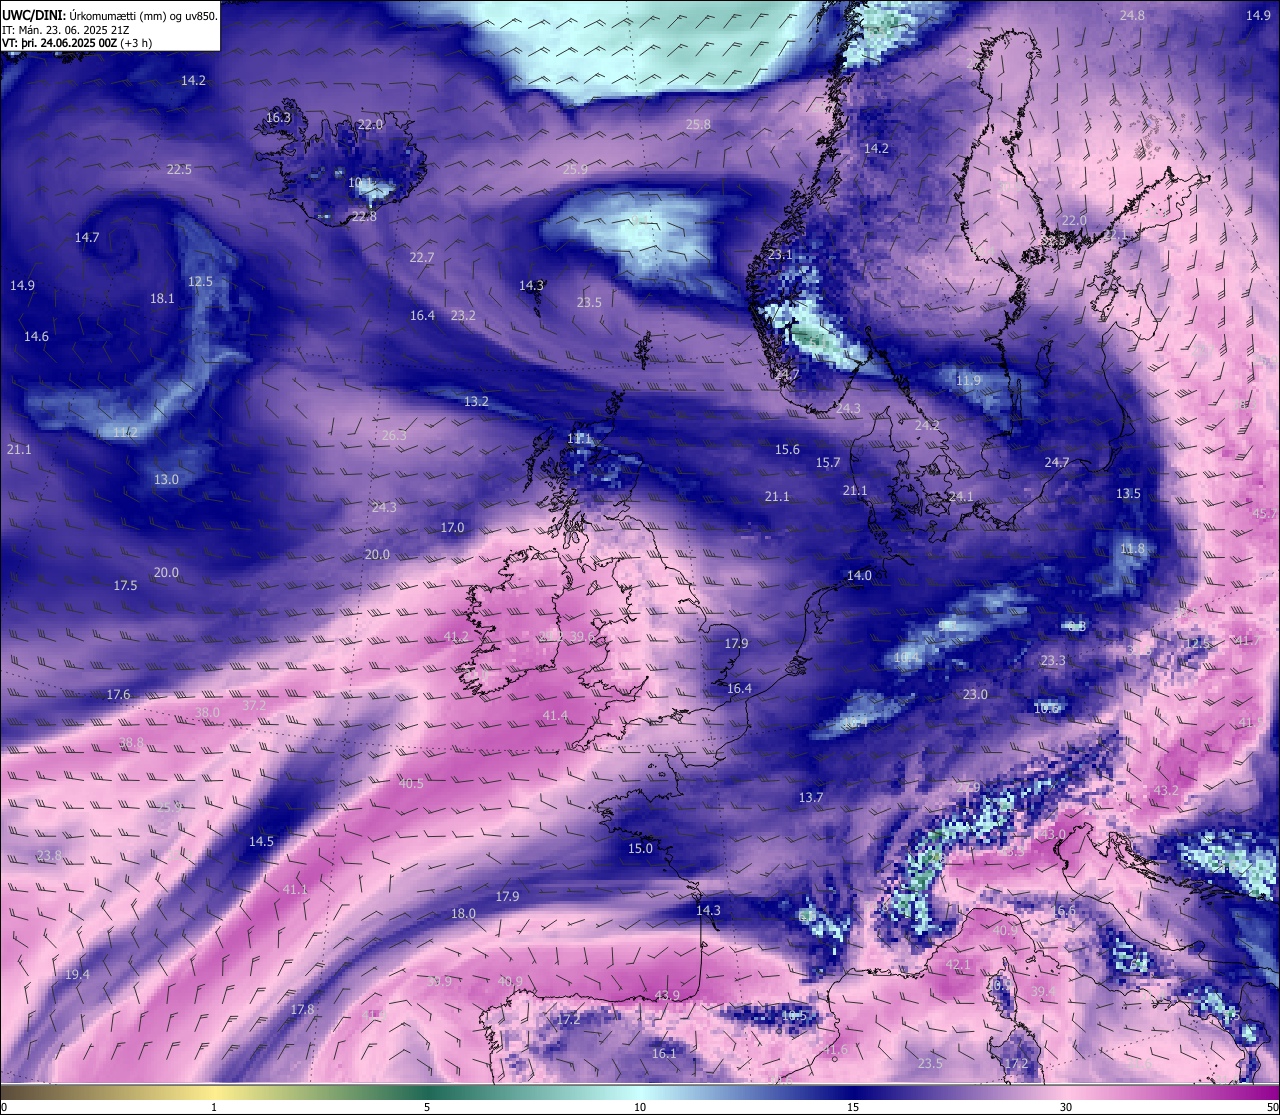Click the map value '13.7'
This screenshot has width=1280, height=1115.
(x=811, y=798)
